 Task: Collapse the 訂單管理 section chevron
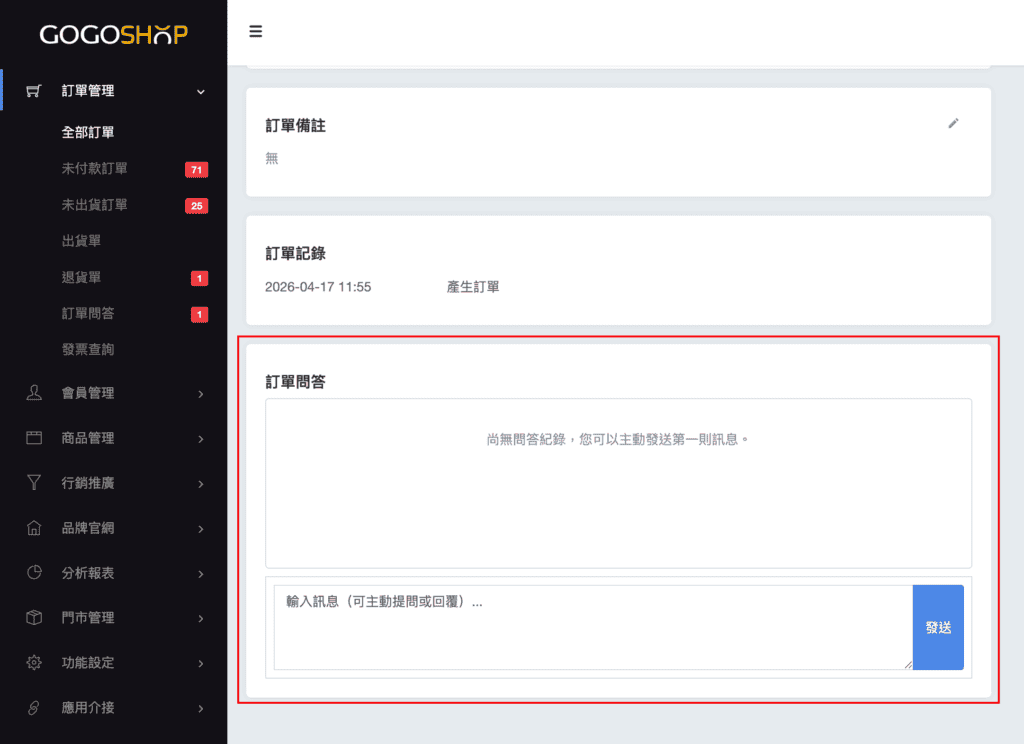201,92
